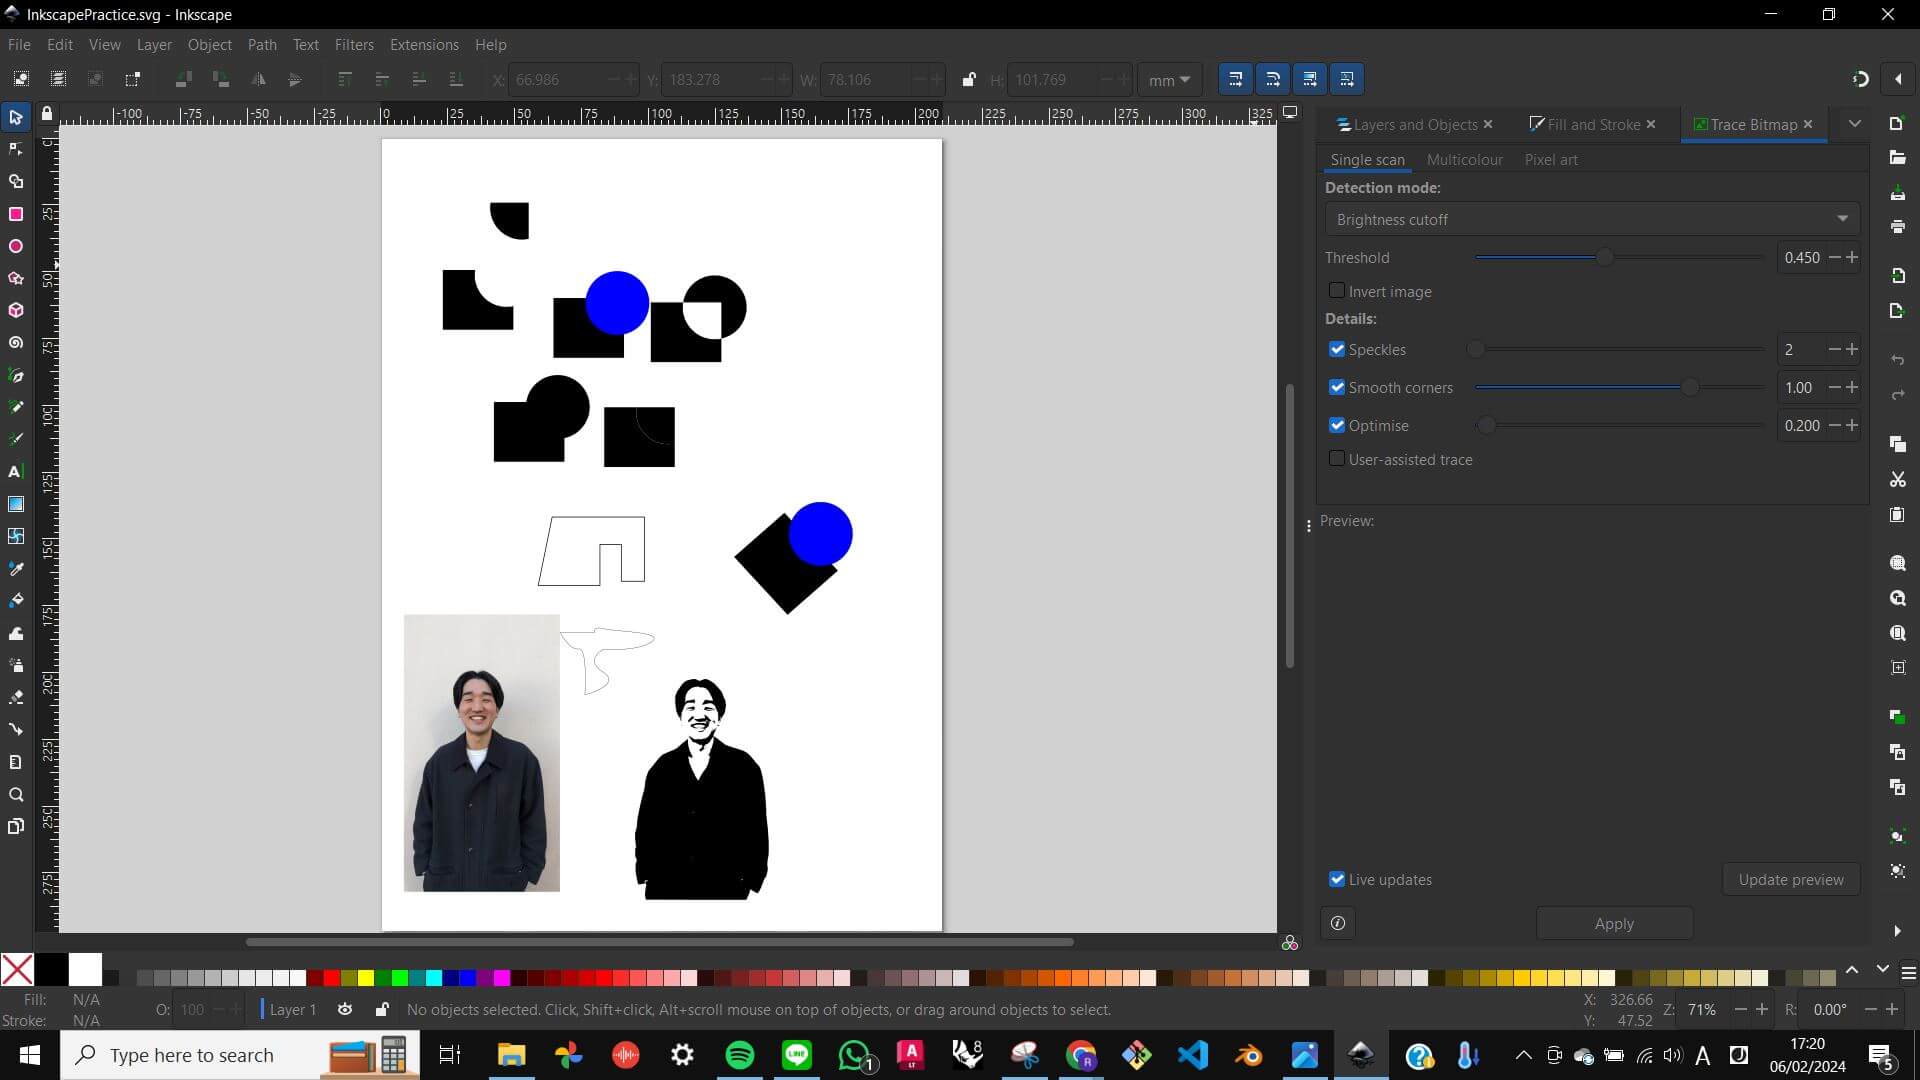Select the Ellipse tool
This screenshot has height=1080, width=1920.
click(x=16, y=246)
